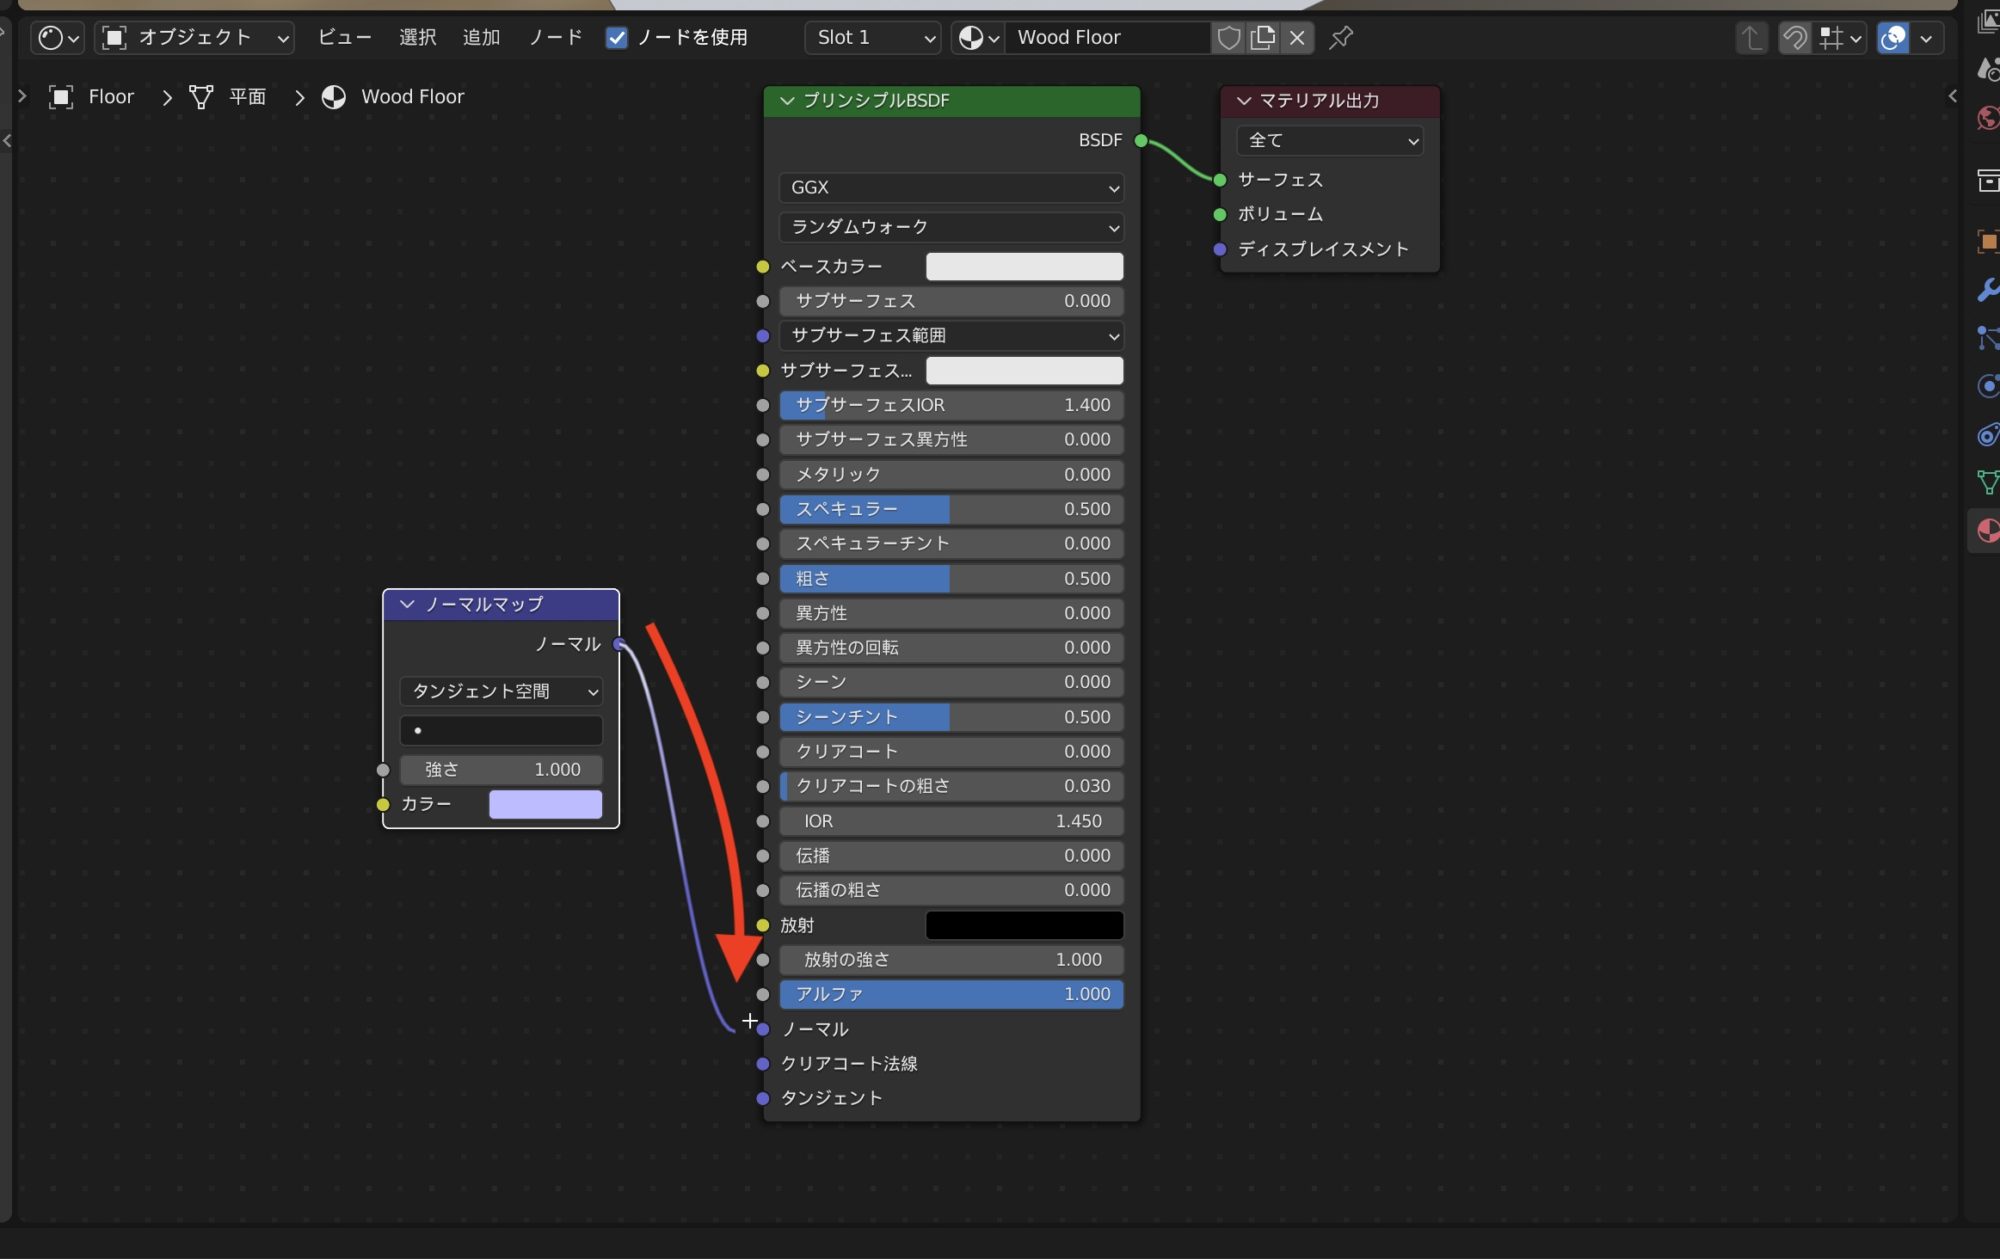Viewport: 2000px width, 1259px height.
Task: Duplicate the Wood Floor material
Action: [x=1263, y=38]
